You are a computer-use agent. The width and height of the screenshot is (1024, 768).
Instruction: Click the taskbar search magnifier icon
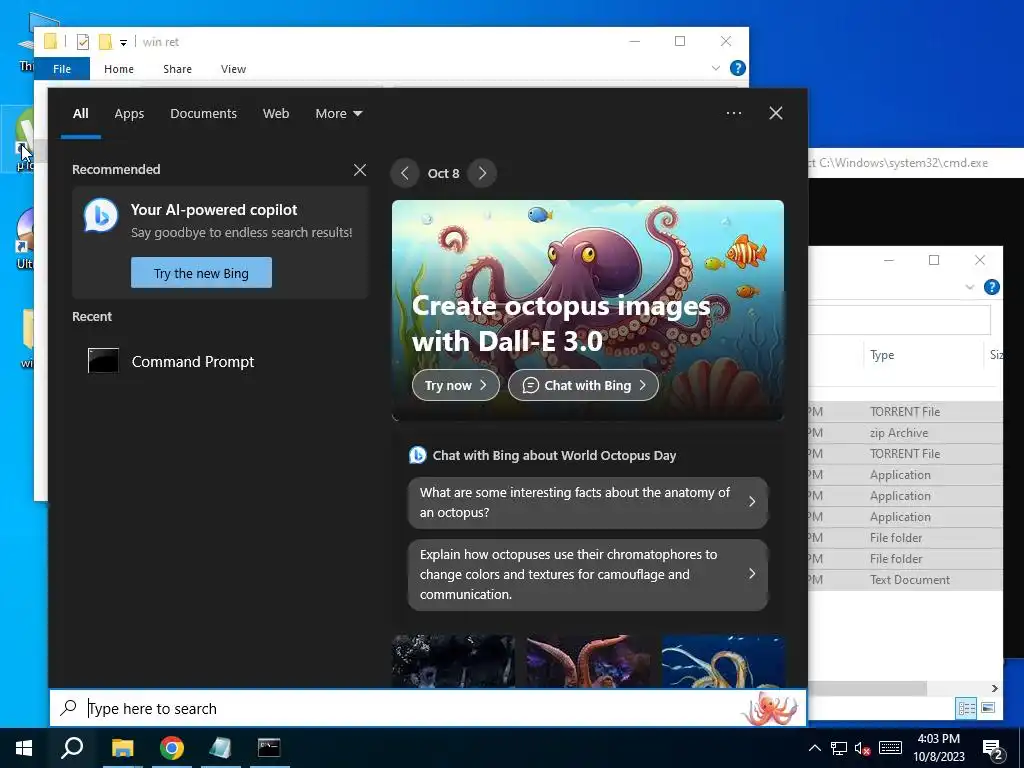[72, 748]
